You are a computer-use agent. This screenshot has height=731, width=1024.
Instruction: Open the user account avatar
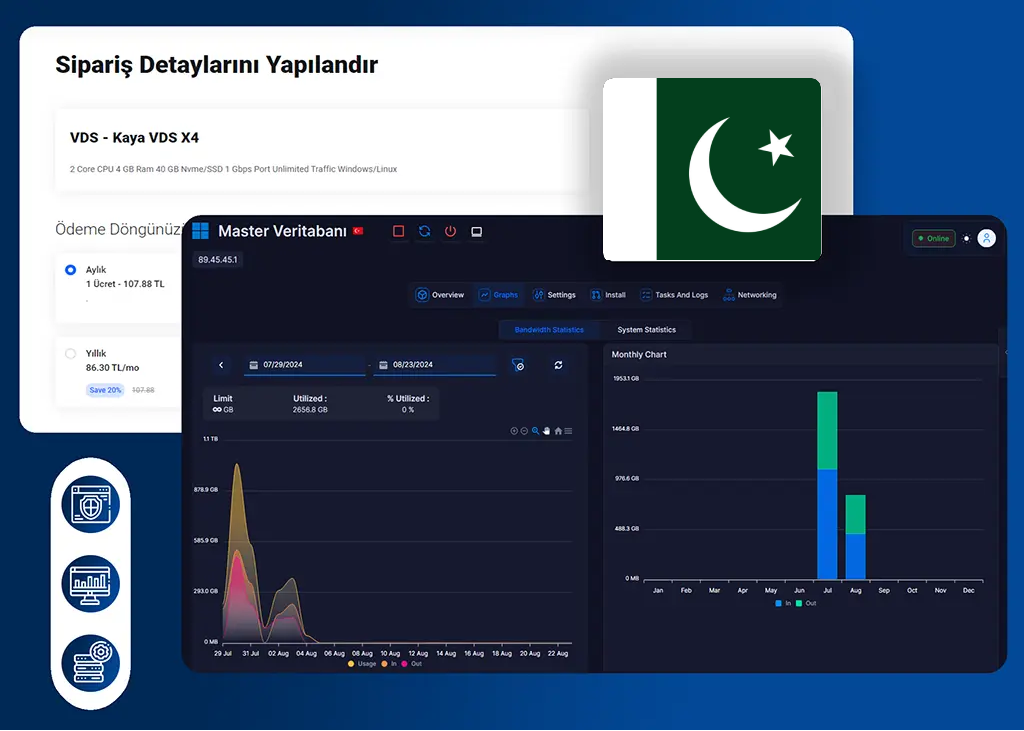[986, 238]
